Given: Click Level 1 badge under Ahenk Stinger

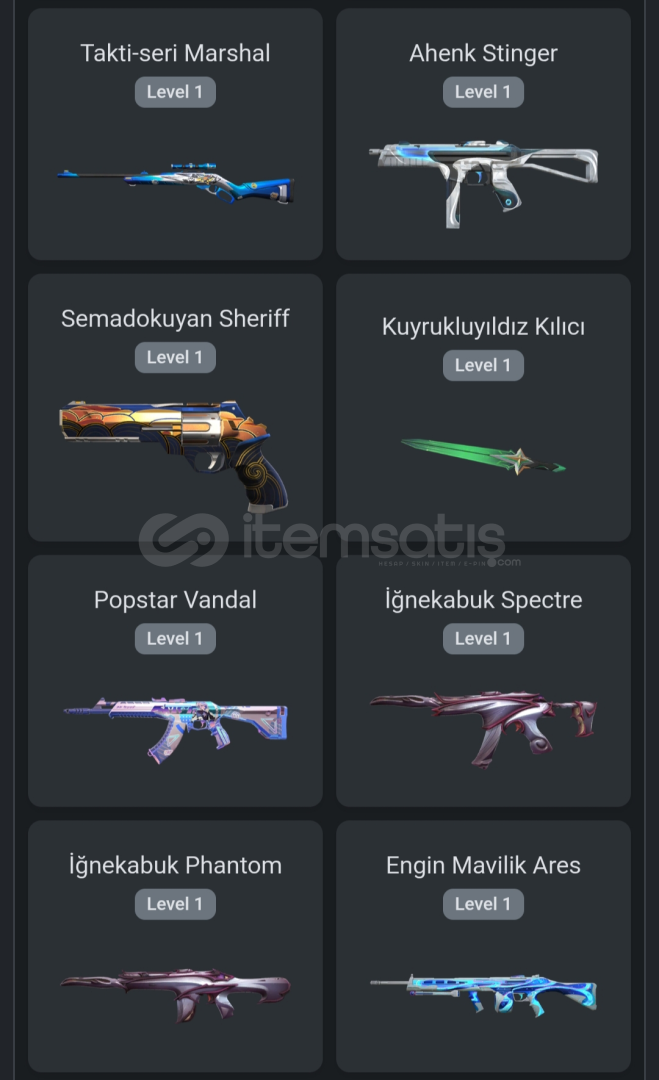Looking at the screenshot, I should 483,92.
